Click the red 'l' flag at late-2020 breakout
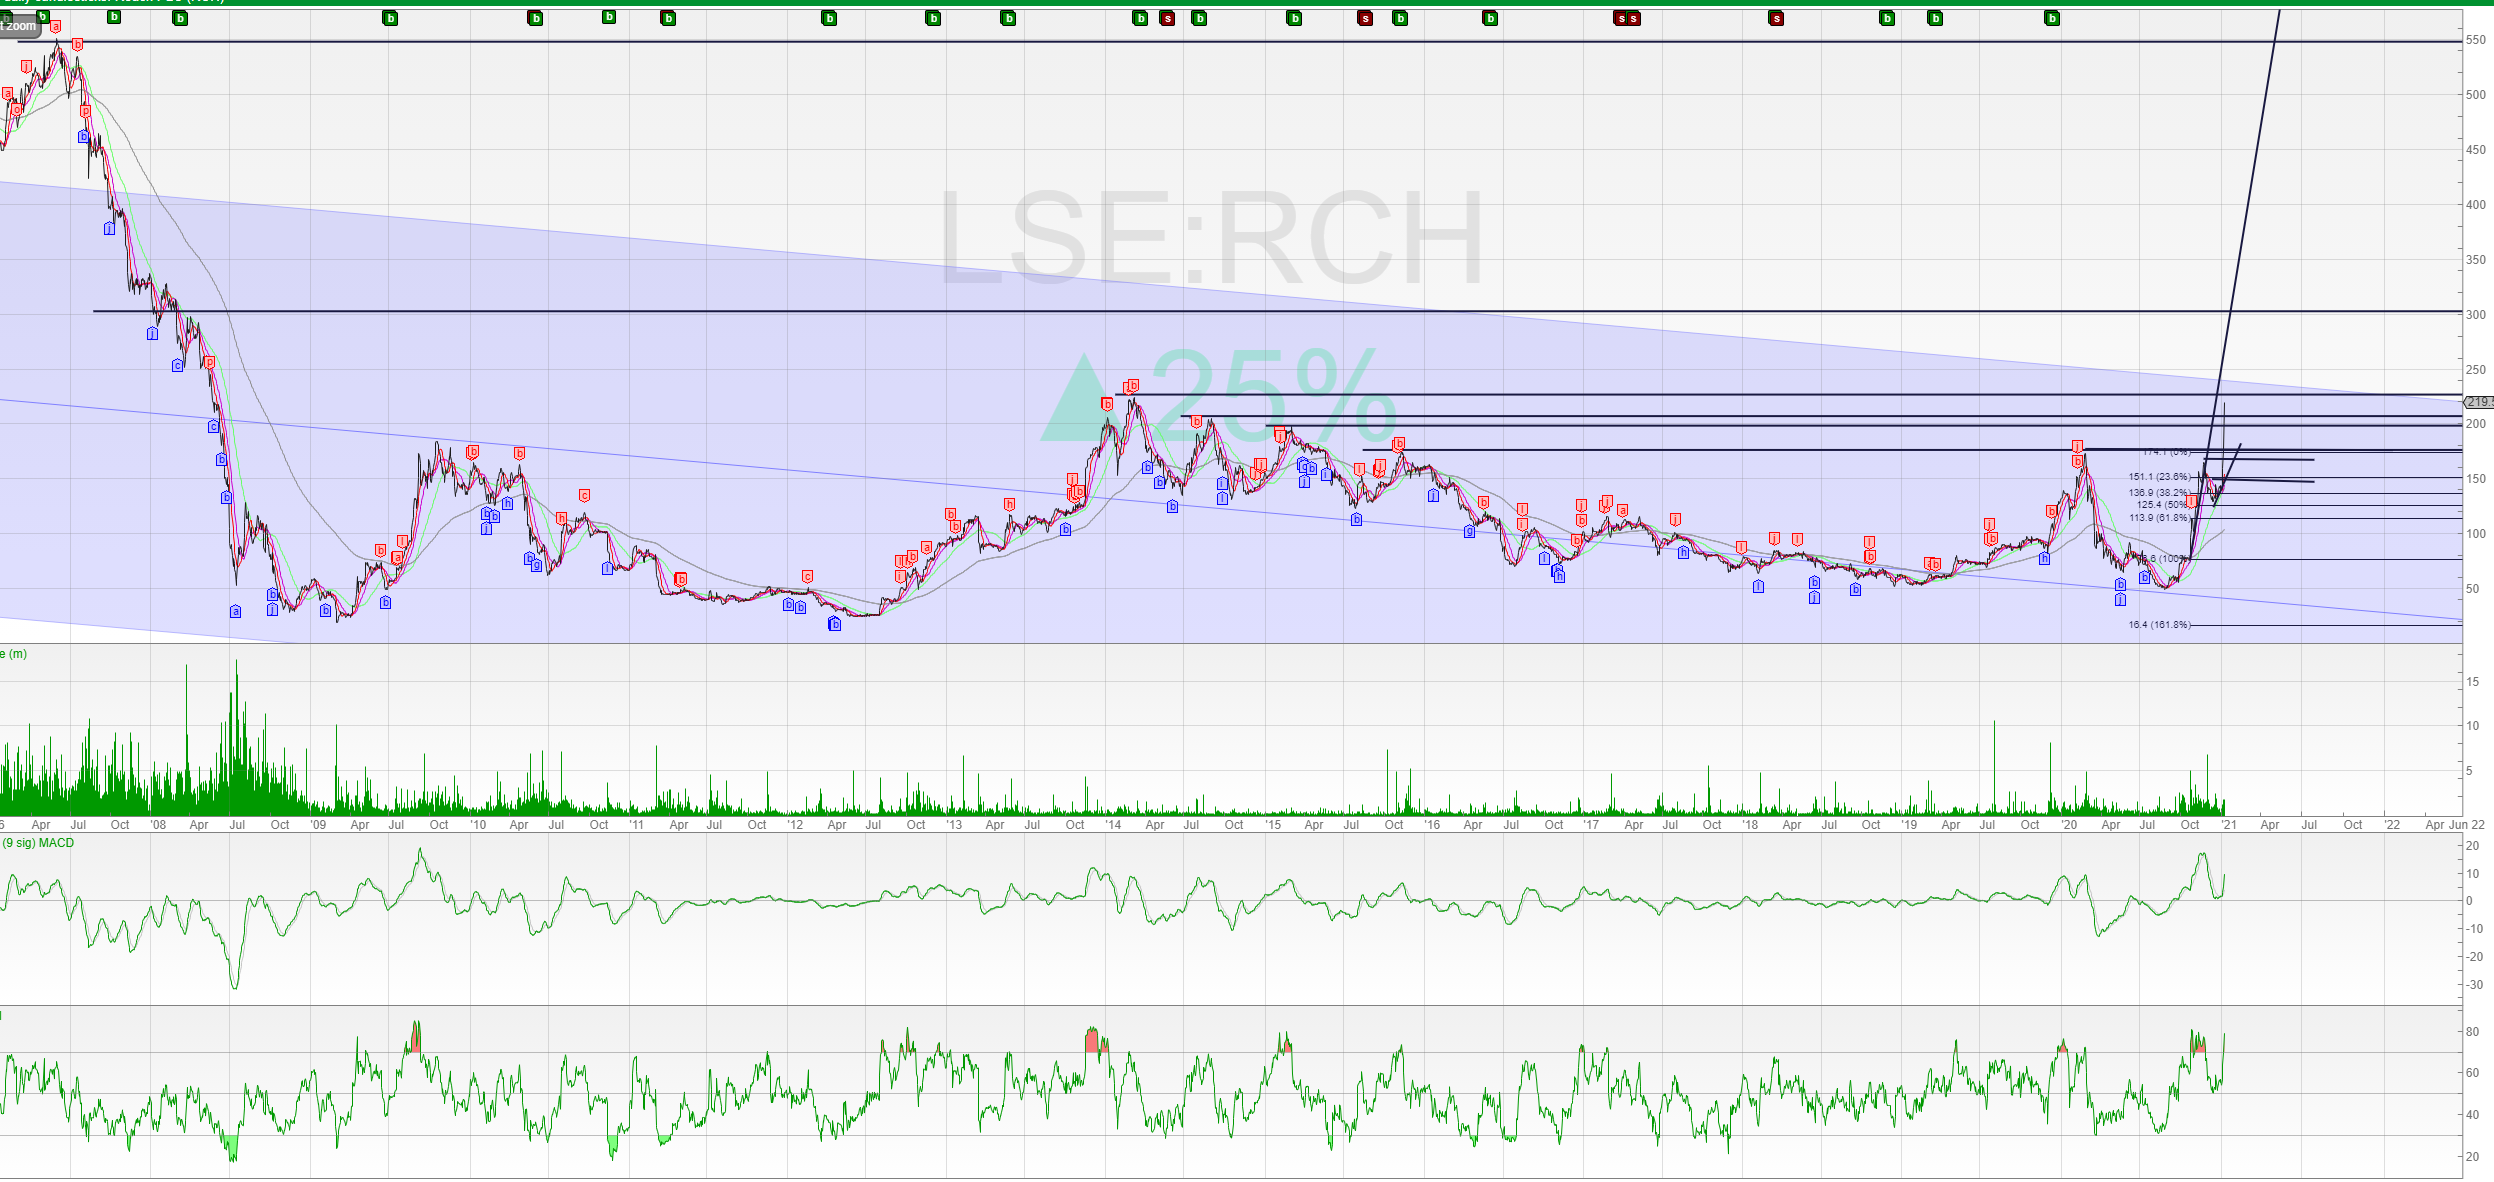 point(2190,502)
